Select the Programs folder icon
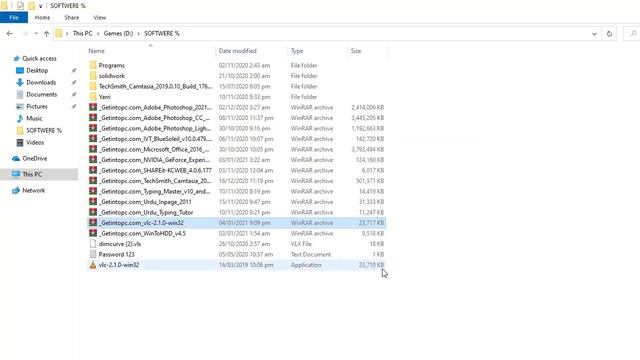The height and width of the screenshot is (360, 640). 93,65
